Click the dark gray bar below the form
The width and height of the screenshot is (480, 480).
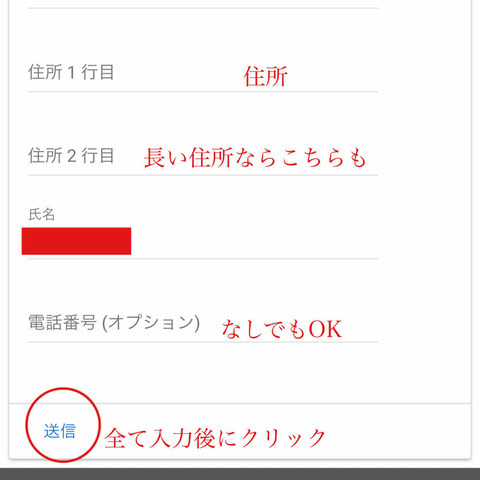pyautogui.click(x=240, y=474)
